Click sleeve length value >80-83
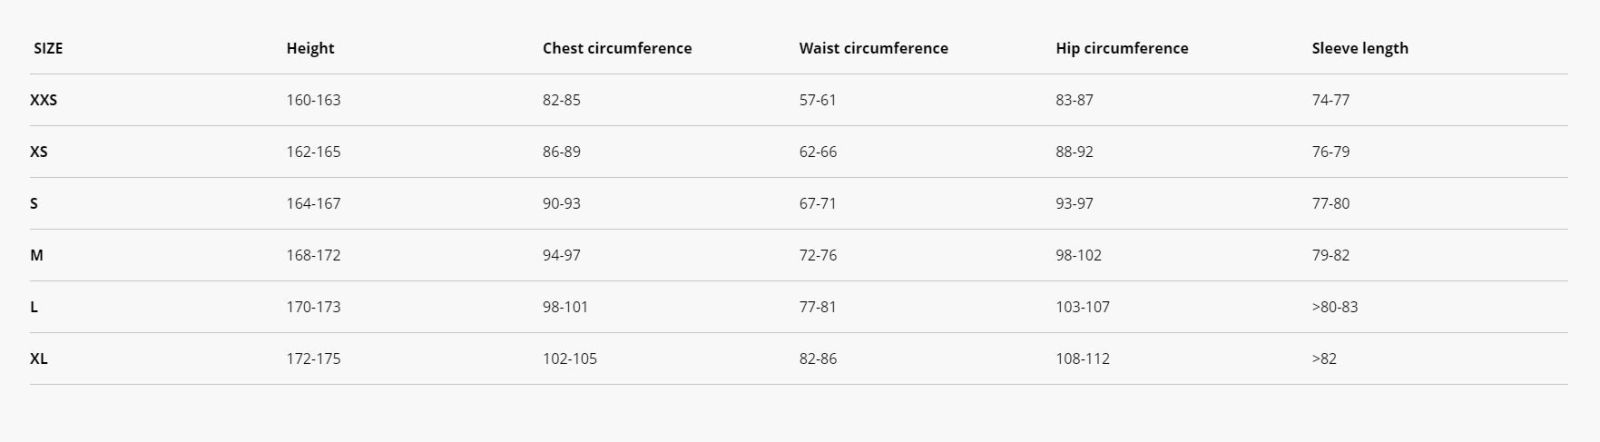The image size is (1600, 442). pyautogui.click(x=1335, y=307)
